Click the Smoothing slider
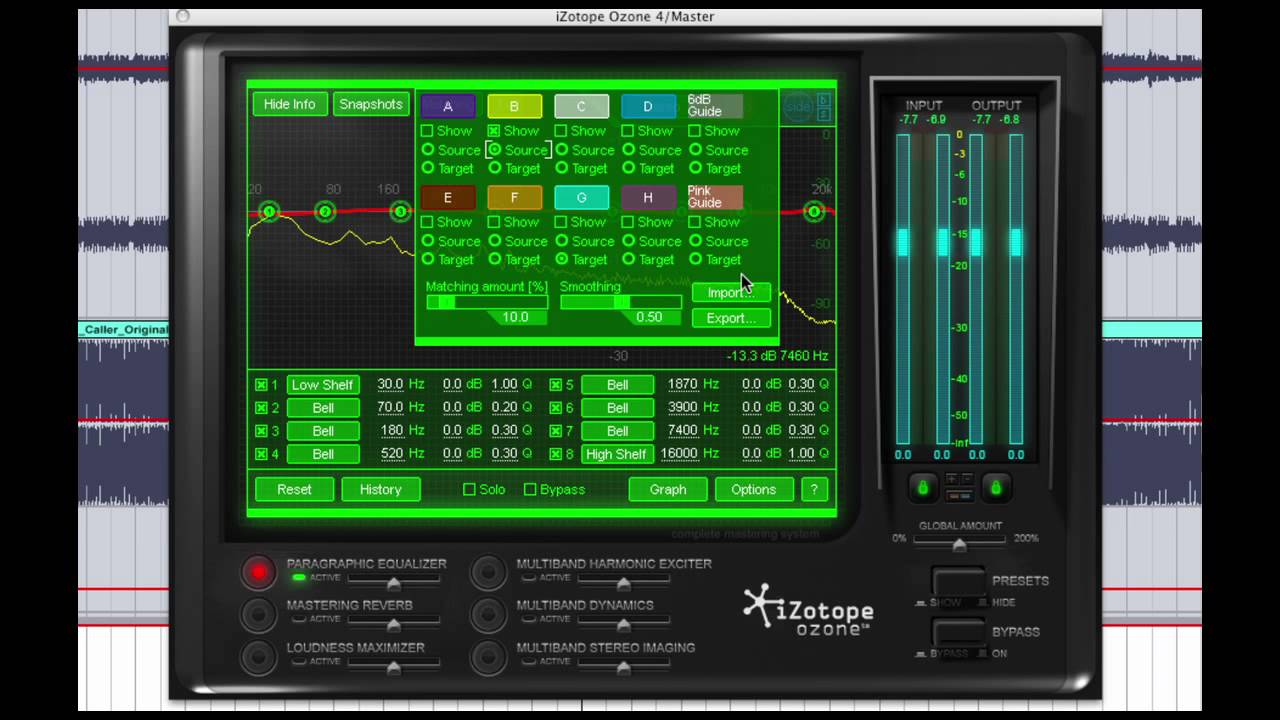Viewport: 1280px width, 720px height. click(621, 302)
